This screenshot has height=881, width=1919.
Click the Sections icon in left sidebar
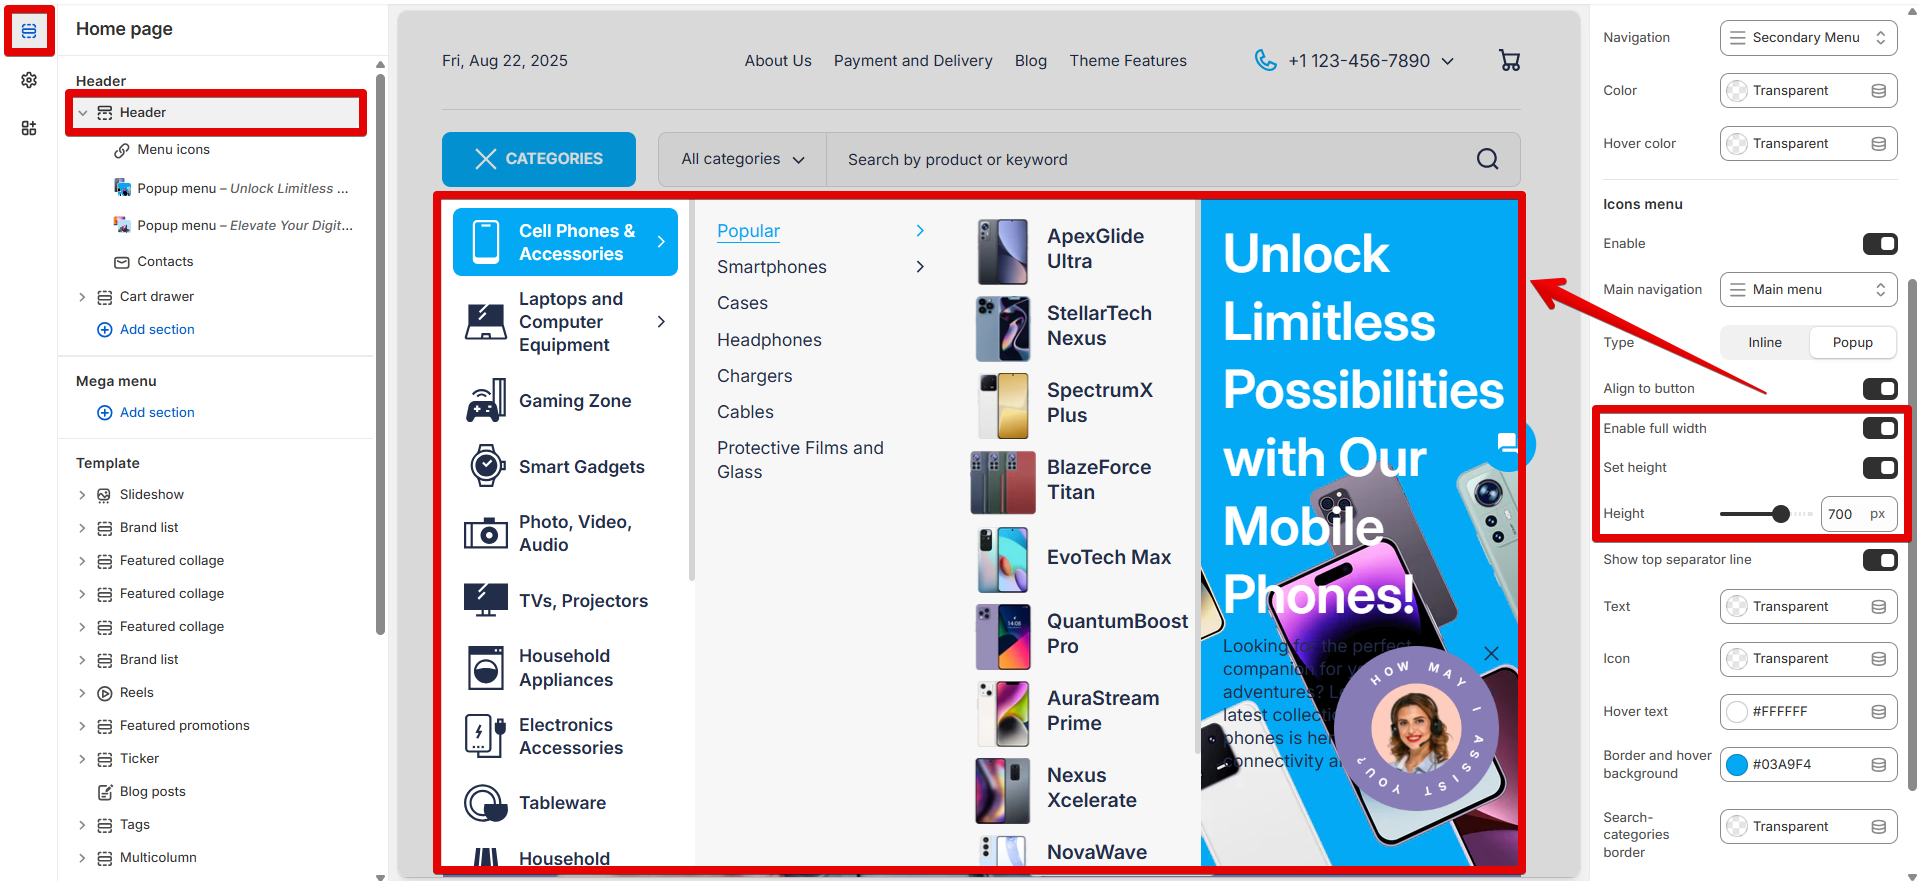(29, 31)
